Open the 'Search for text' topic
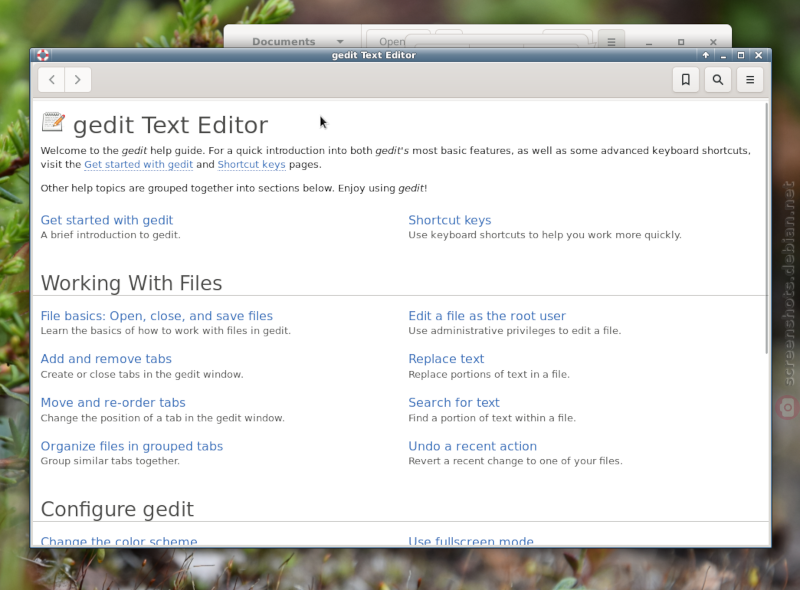Image resolution: width=800 pixels, height=590 pixels. 454,403
